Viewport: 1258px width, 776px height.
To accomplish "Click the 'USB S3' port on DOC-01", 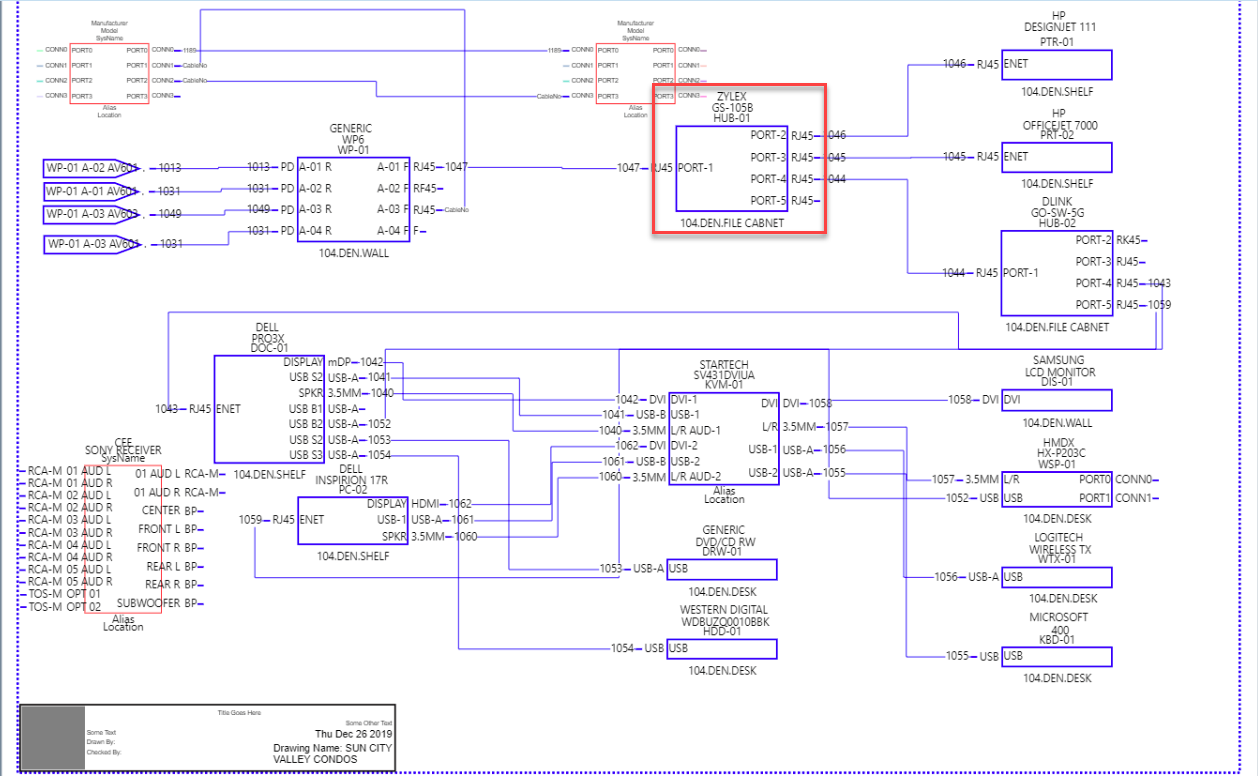I will click(x=306, y=455).
